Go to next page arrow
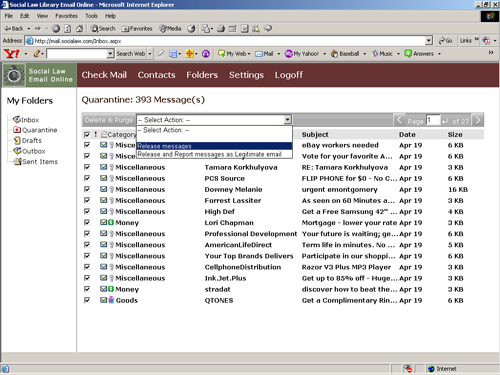This screenshot has height=375, width=500. (x=478, y=120)
